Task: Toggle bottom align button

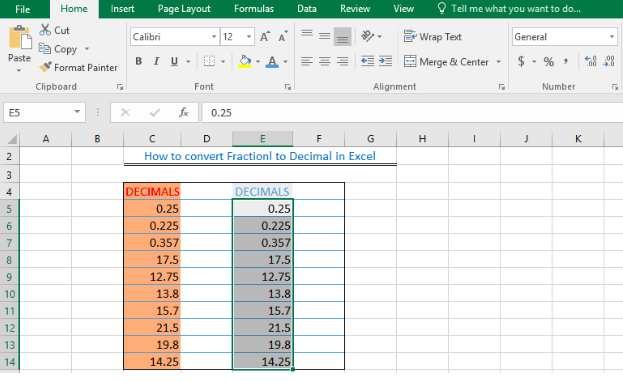Action: [342, 37]
